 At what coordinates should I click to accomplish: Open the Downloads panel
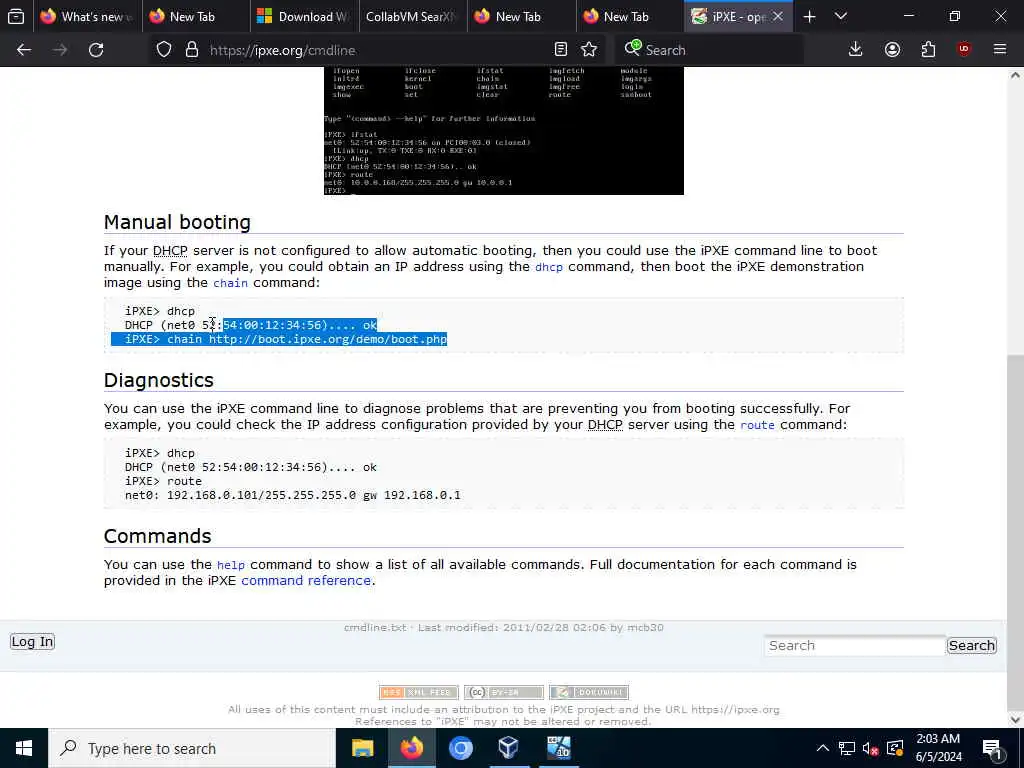[856, 50]
